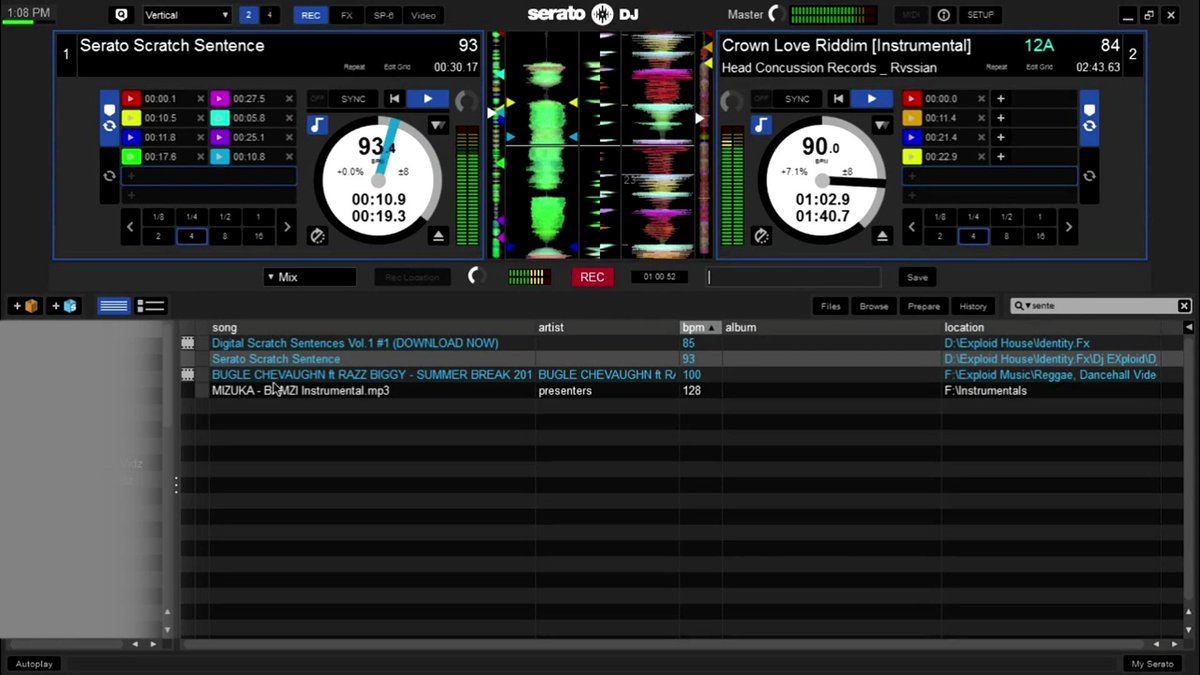The image size is (1200, 675).
Task: Open the Prepare panel tab
Action: coord(924,306)
